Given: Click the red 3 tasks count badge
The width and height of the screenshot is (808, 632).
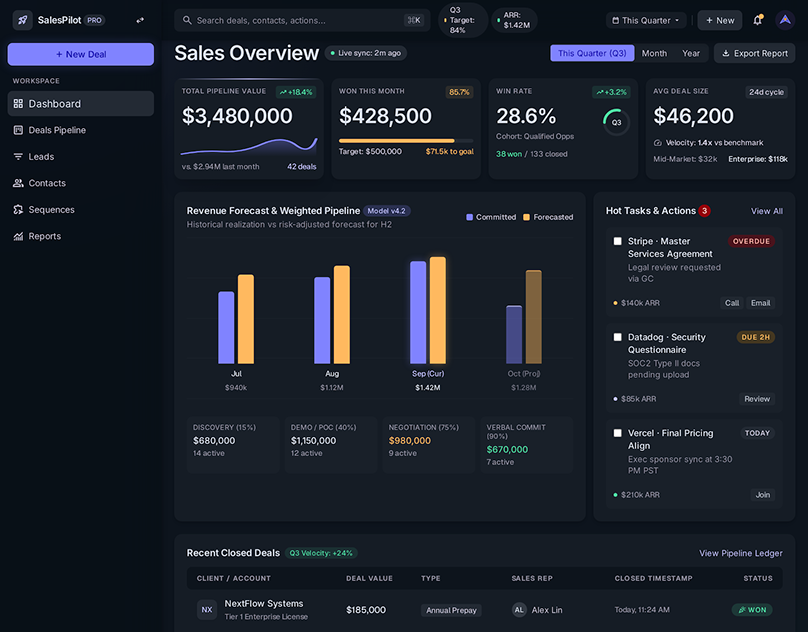Looking at the screenshot, I should click(704, 210).
